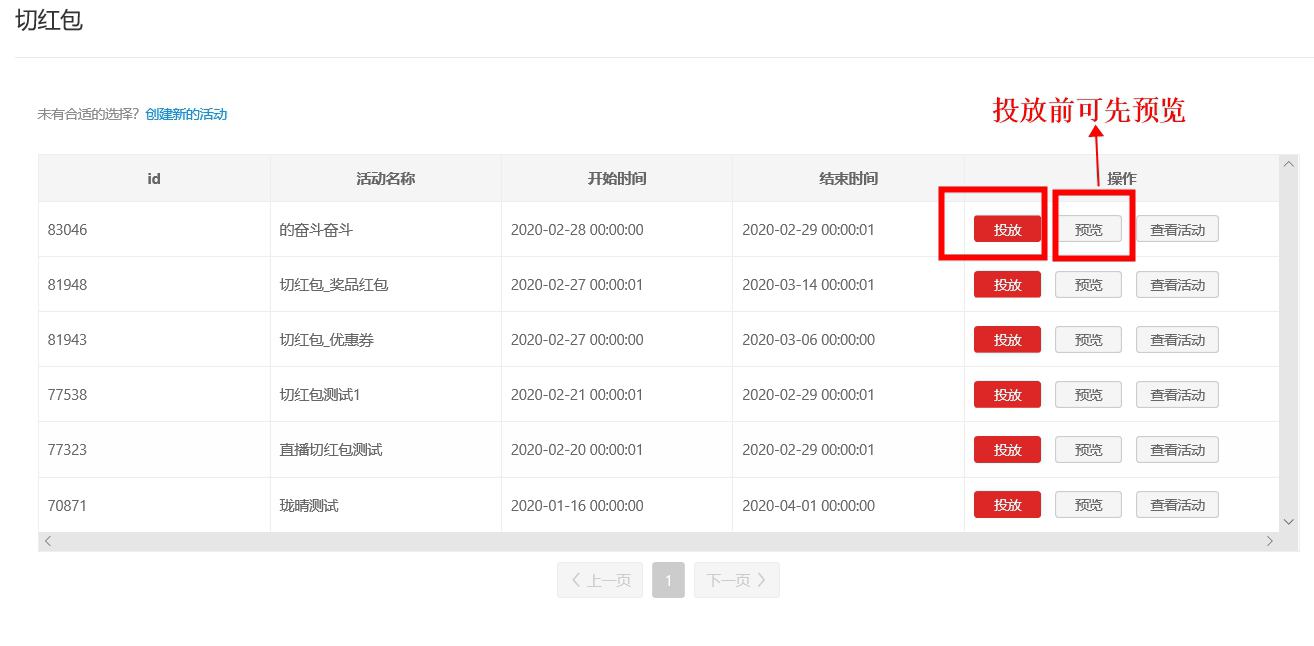View activity details for 切红包测试1
The width and height of the screenshot is (1314, 646).
(x=1176, y=395)
